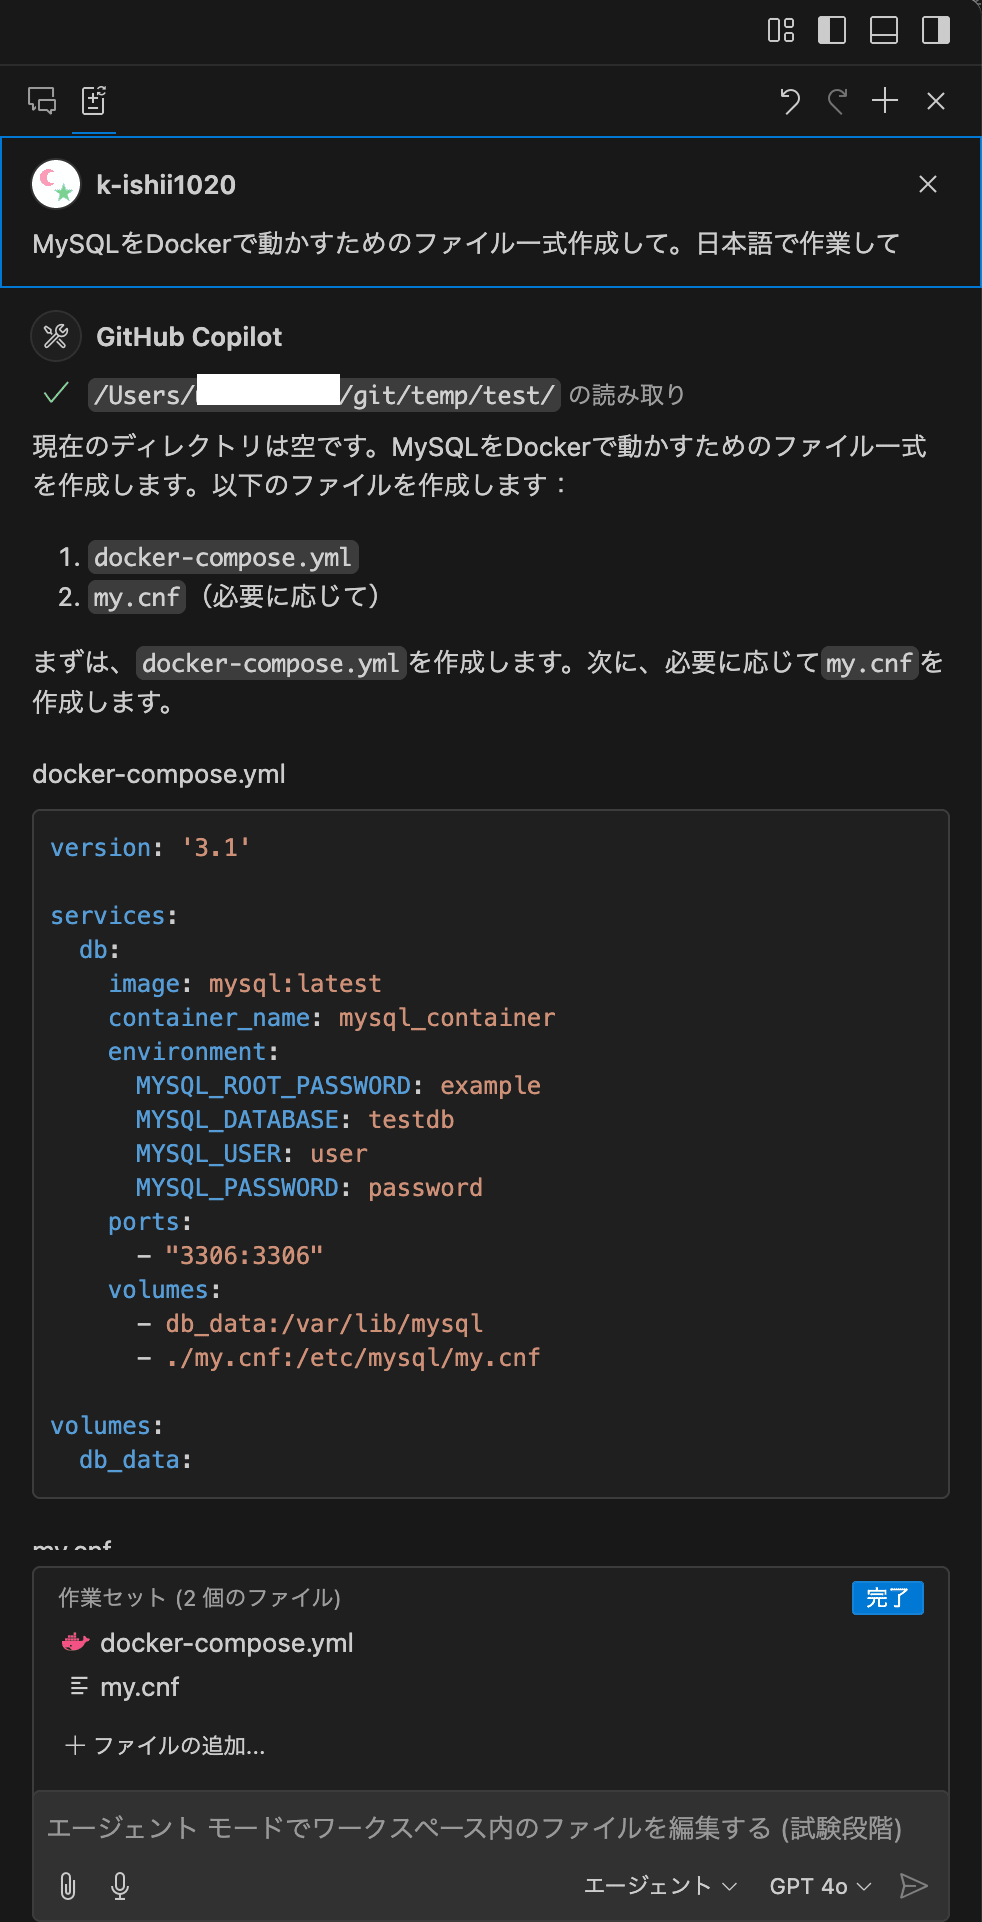This screenshot has height=1922, width=982.
Task: Open my.cnf in the working set
Action: pos(139,1687)
